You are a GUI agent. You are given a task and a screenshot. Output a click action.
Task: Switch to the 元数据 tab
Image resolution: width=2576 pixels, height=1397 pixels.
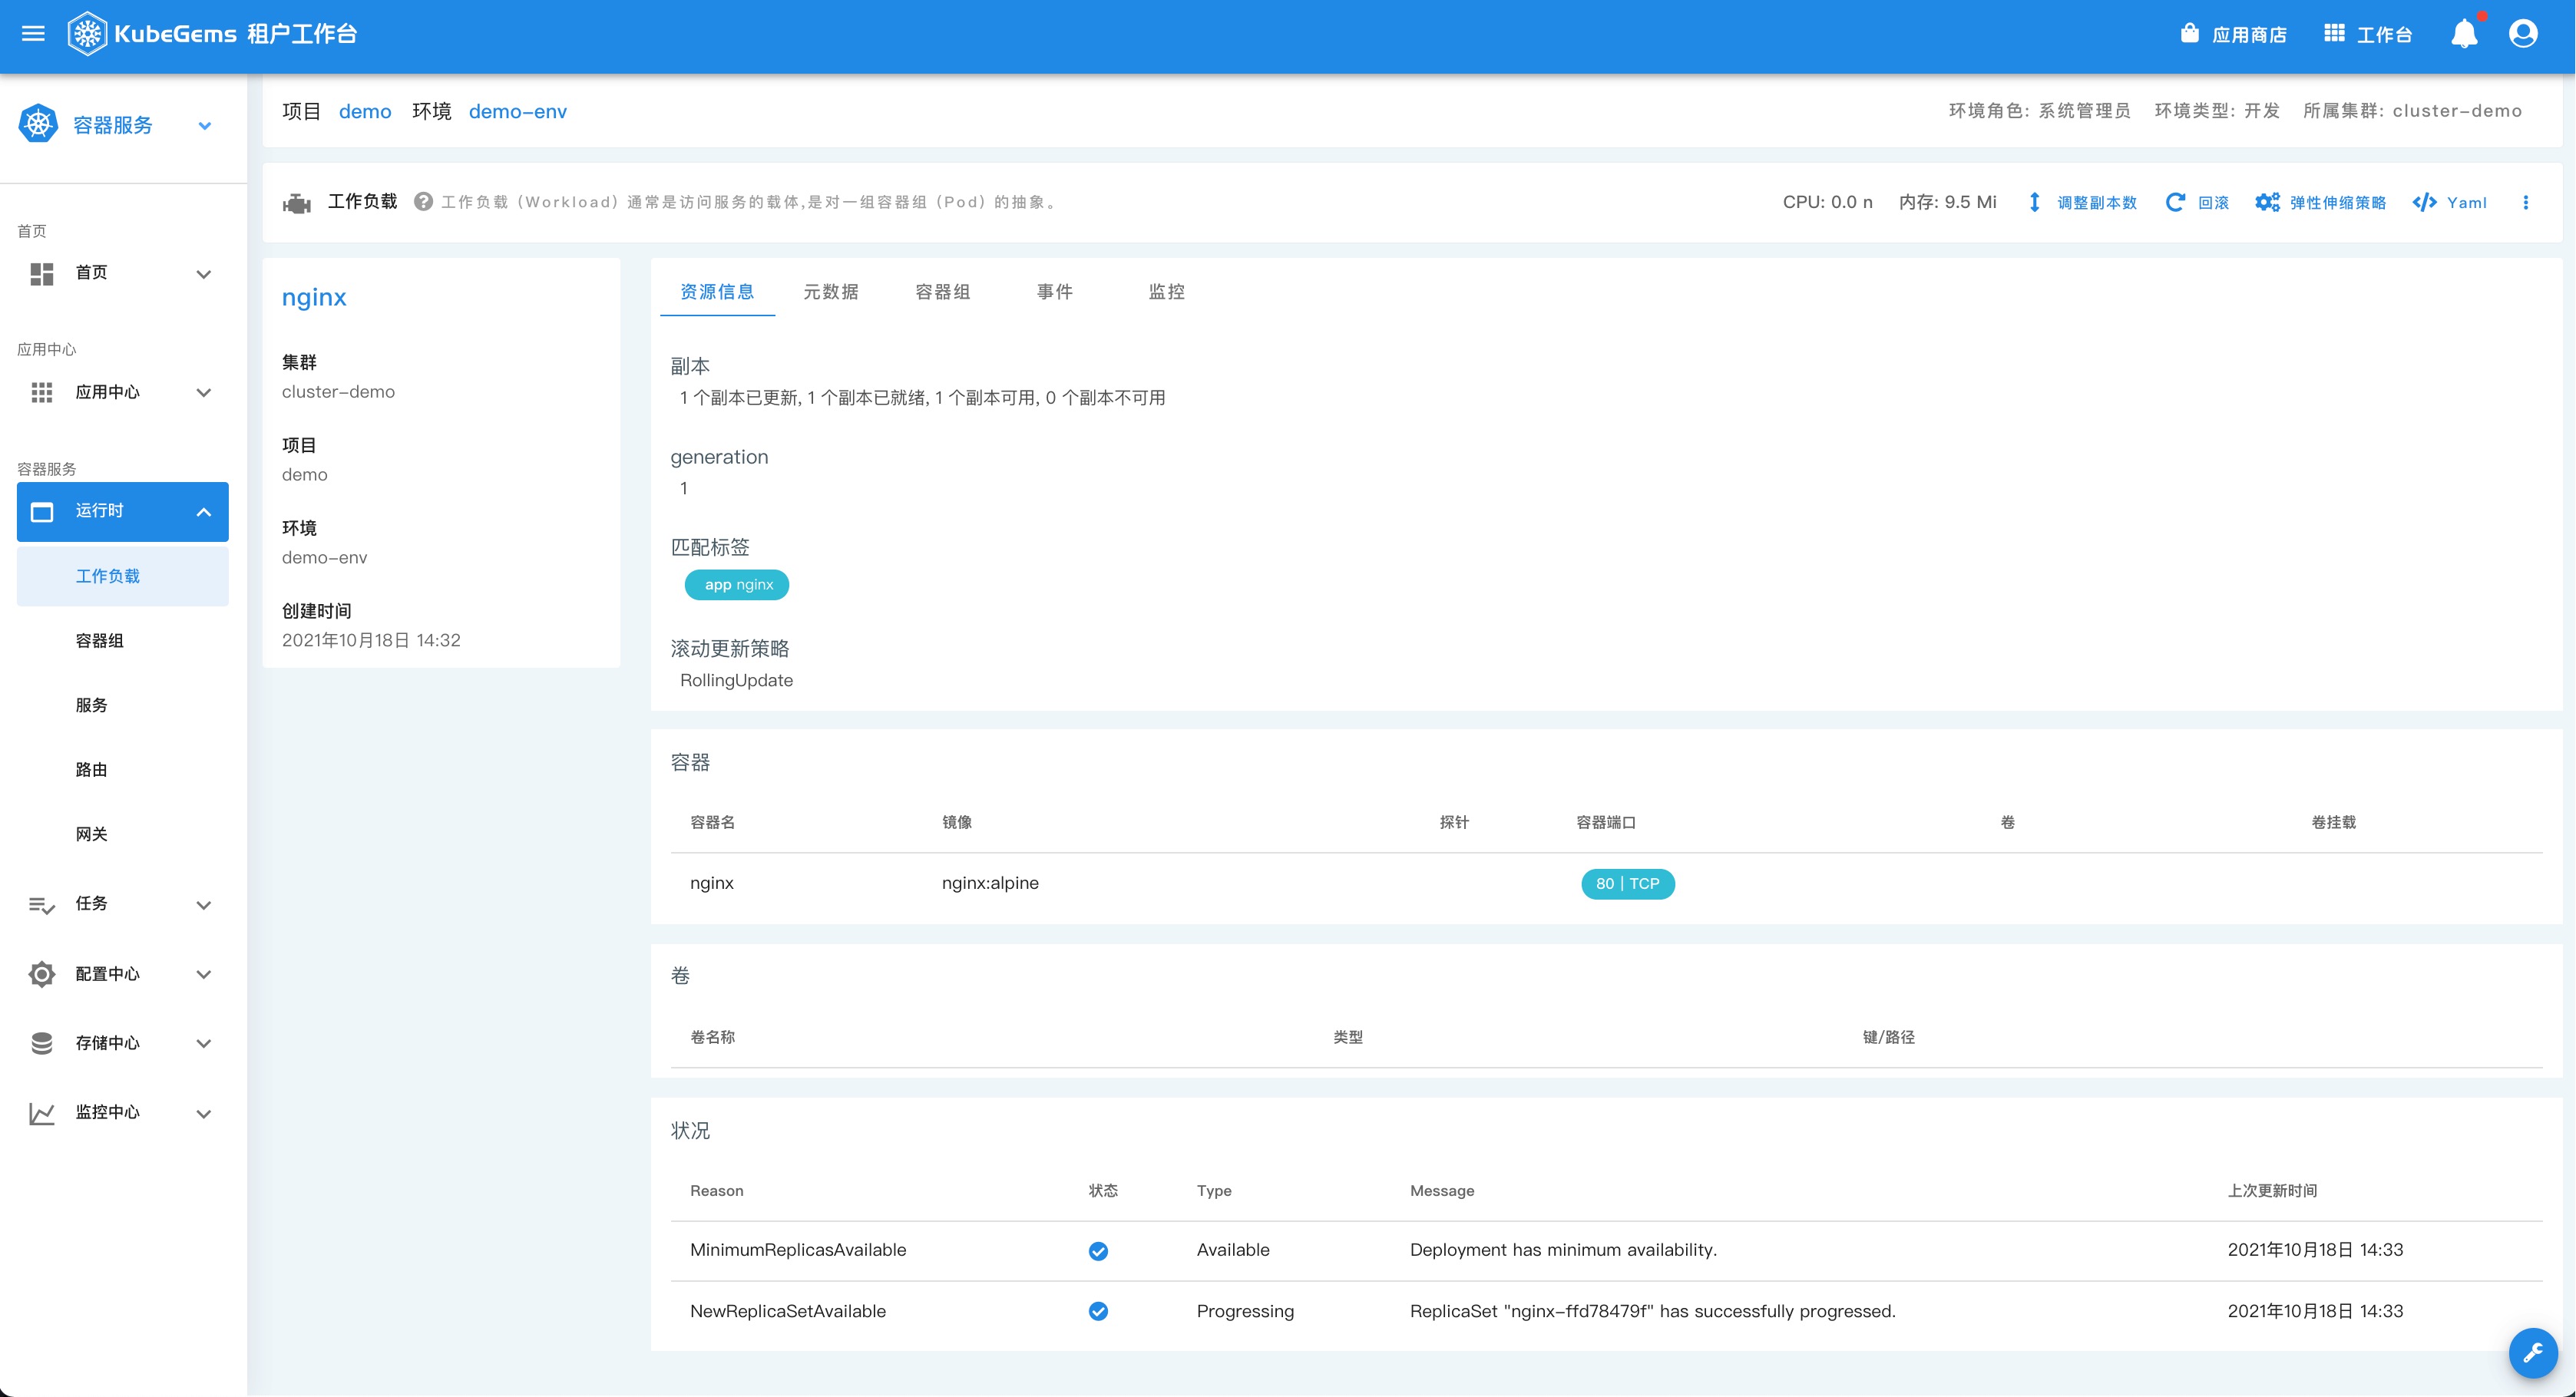pos(830,292)
